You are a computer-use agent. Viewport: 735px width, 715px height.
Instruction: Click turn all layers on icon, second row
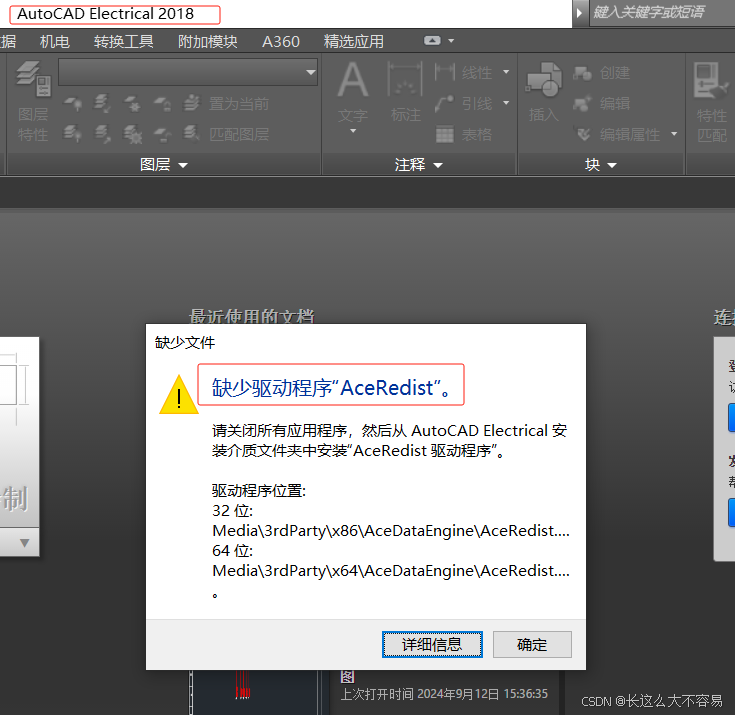[73, 135]
